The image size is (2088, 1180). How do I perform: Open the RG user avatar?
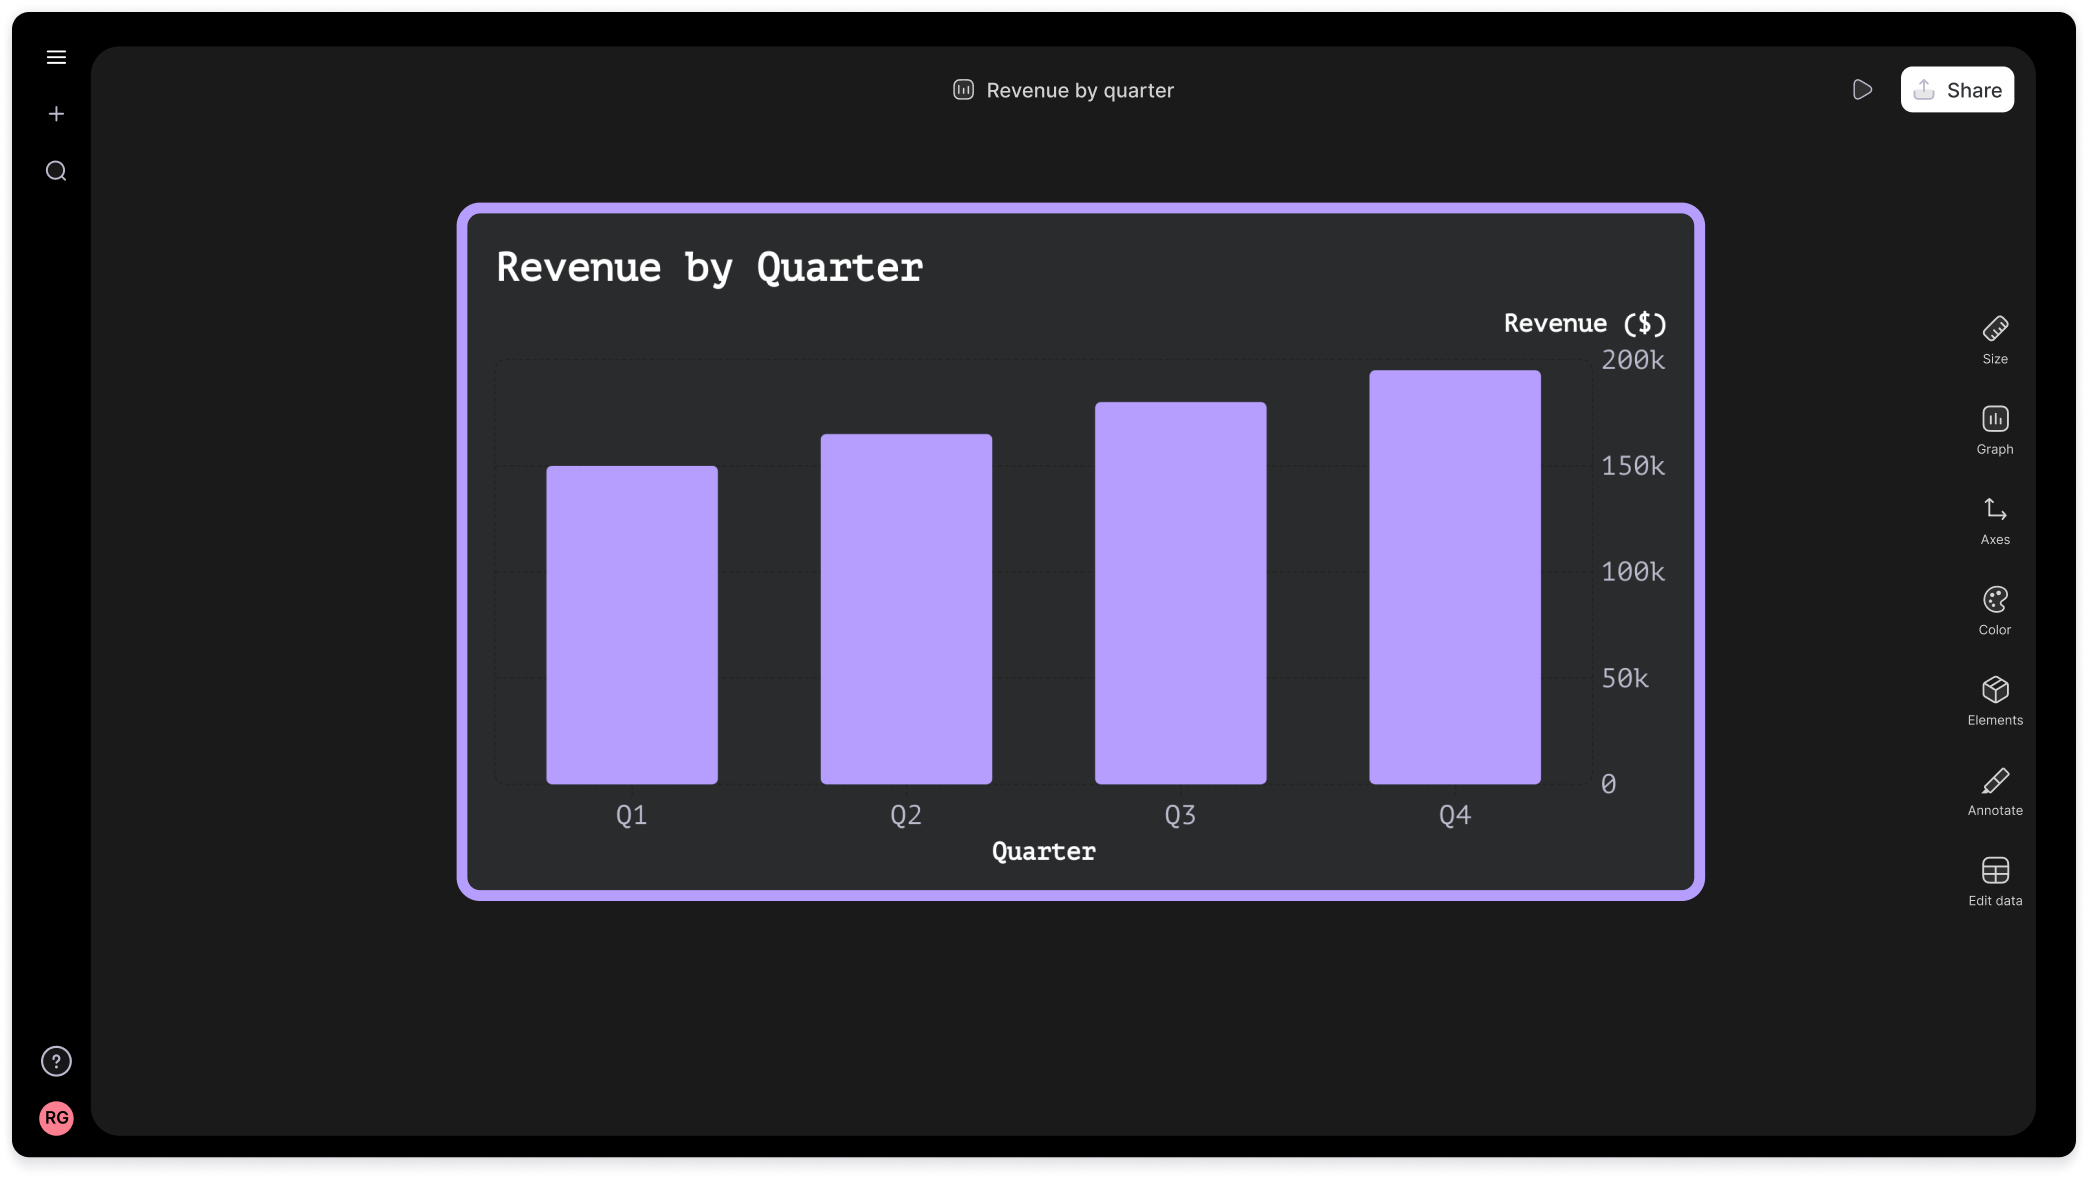56,1118
